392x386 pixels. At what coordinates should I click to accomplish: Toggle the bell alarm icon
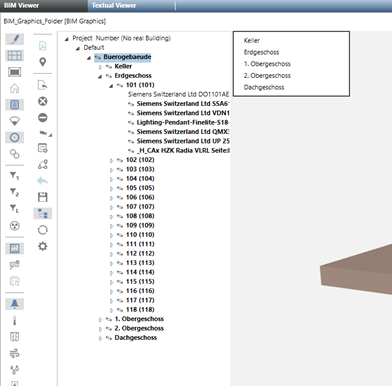(14, 304)
